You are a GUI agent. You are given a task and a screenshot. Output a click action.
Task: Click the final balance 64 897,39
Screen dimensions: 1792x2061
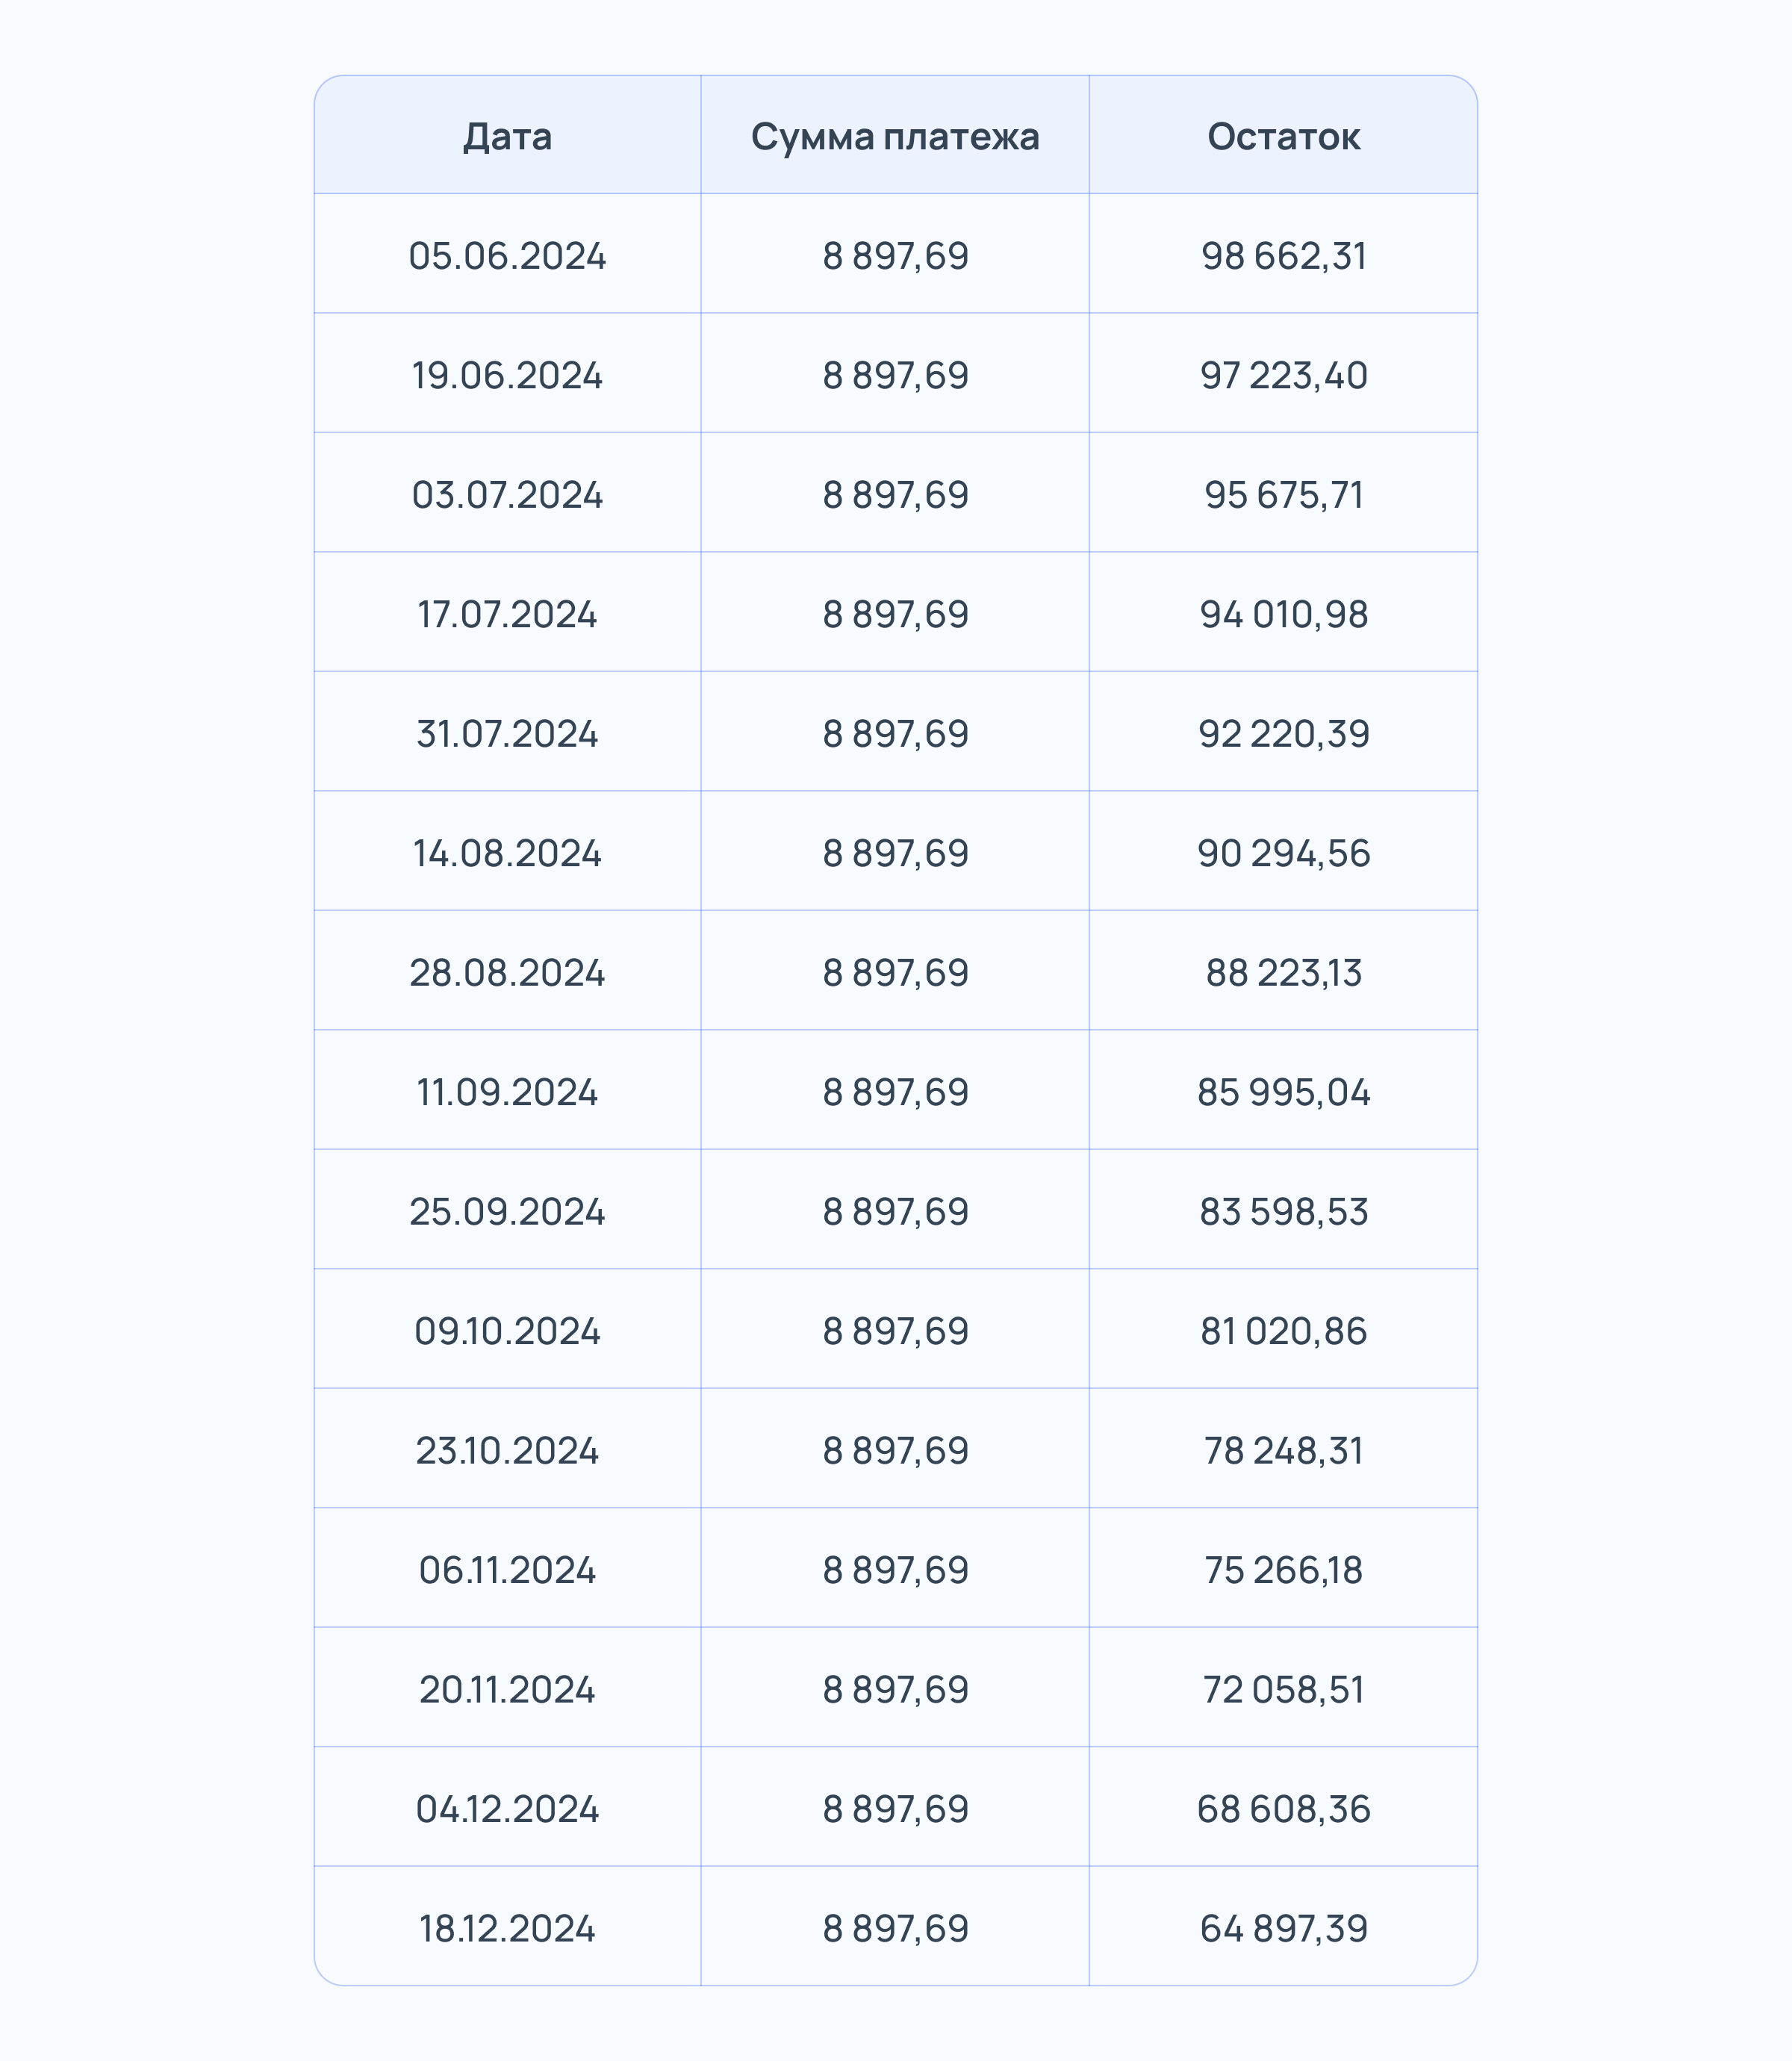(1283, 1928)
